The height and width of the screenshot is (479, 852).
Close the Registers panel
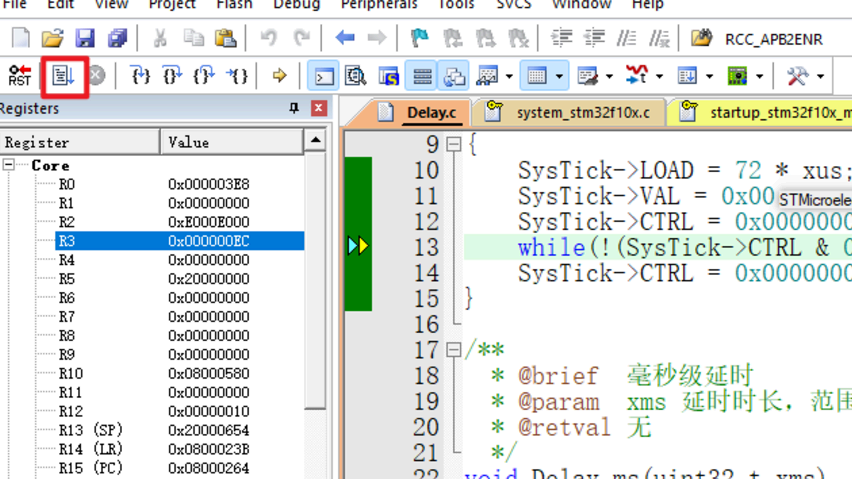pyautogui.click(x=319, y=108)
